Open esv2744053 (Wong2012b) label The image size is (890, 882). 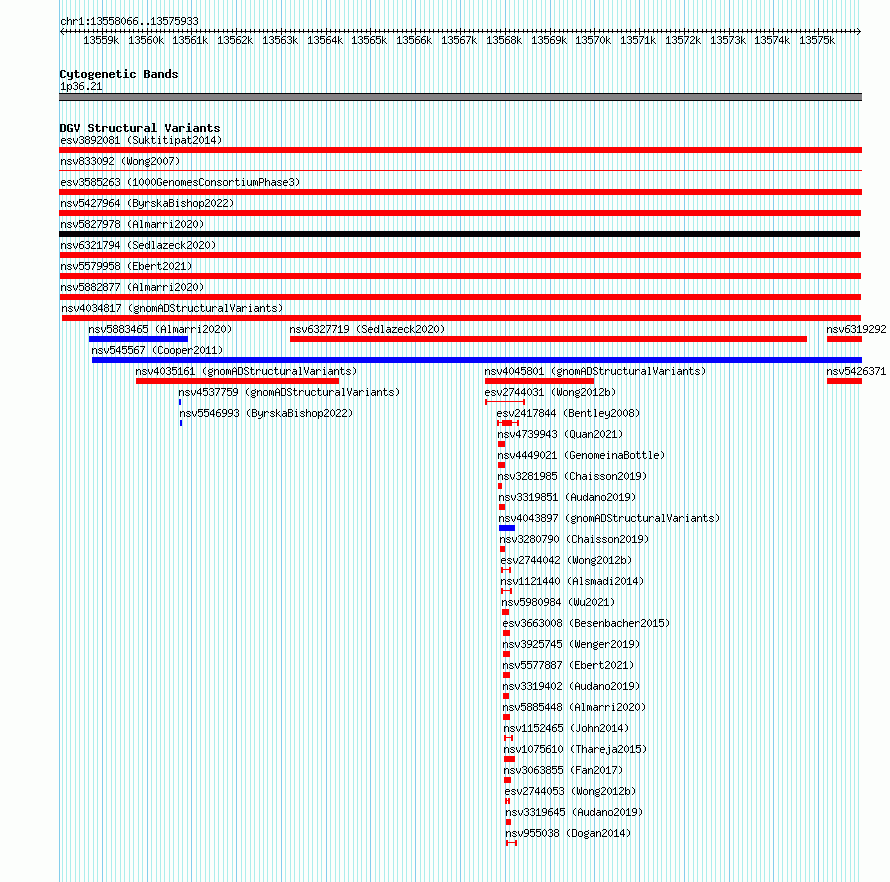pos(570,791)
